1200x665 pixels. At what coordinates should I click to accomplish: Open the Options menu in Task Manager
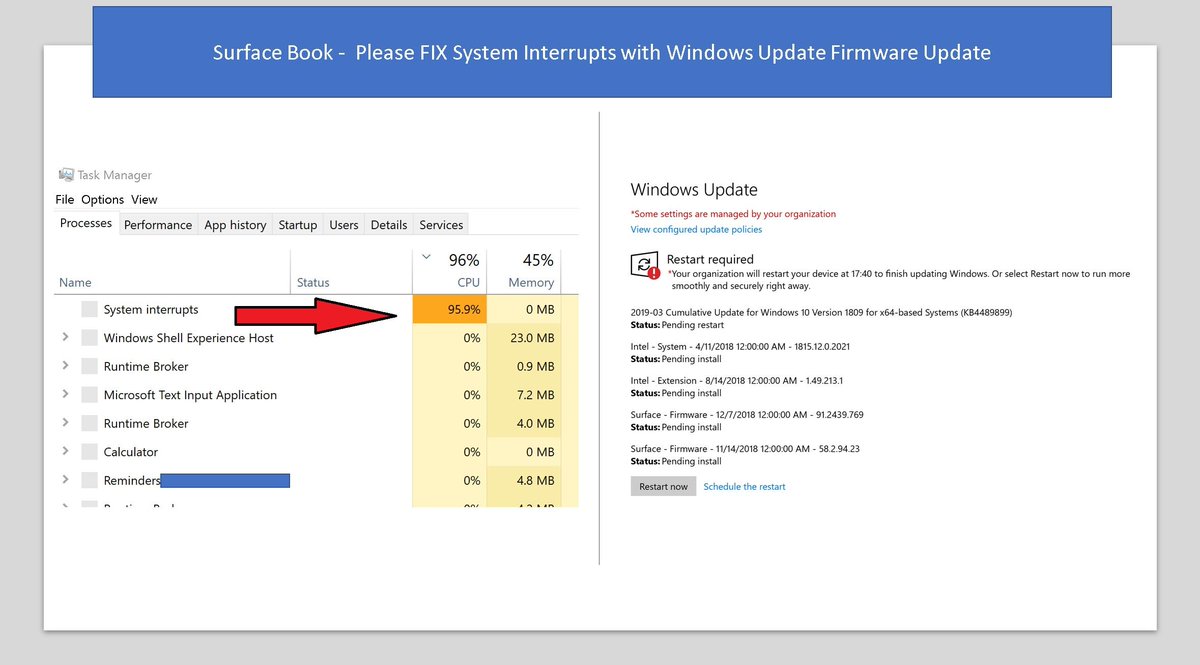click(x=103, y=199)
